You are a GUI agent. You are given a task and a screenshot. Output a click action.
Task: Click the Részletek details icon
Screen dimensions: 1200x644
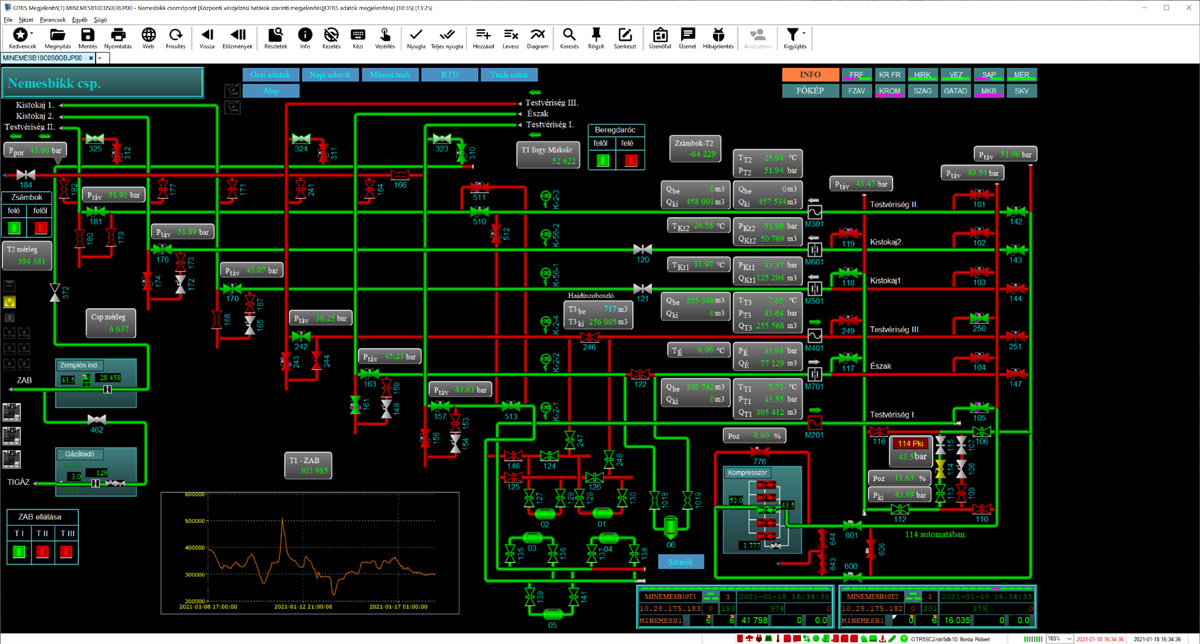coord(275,34)
